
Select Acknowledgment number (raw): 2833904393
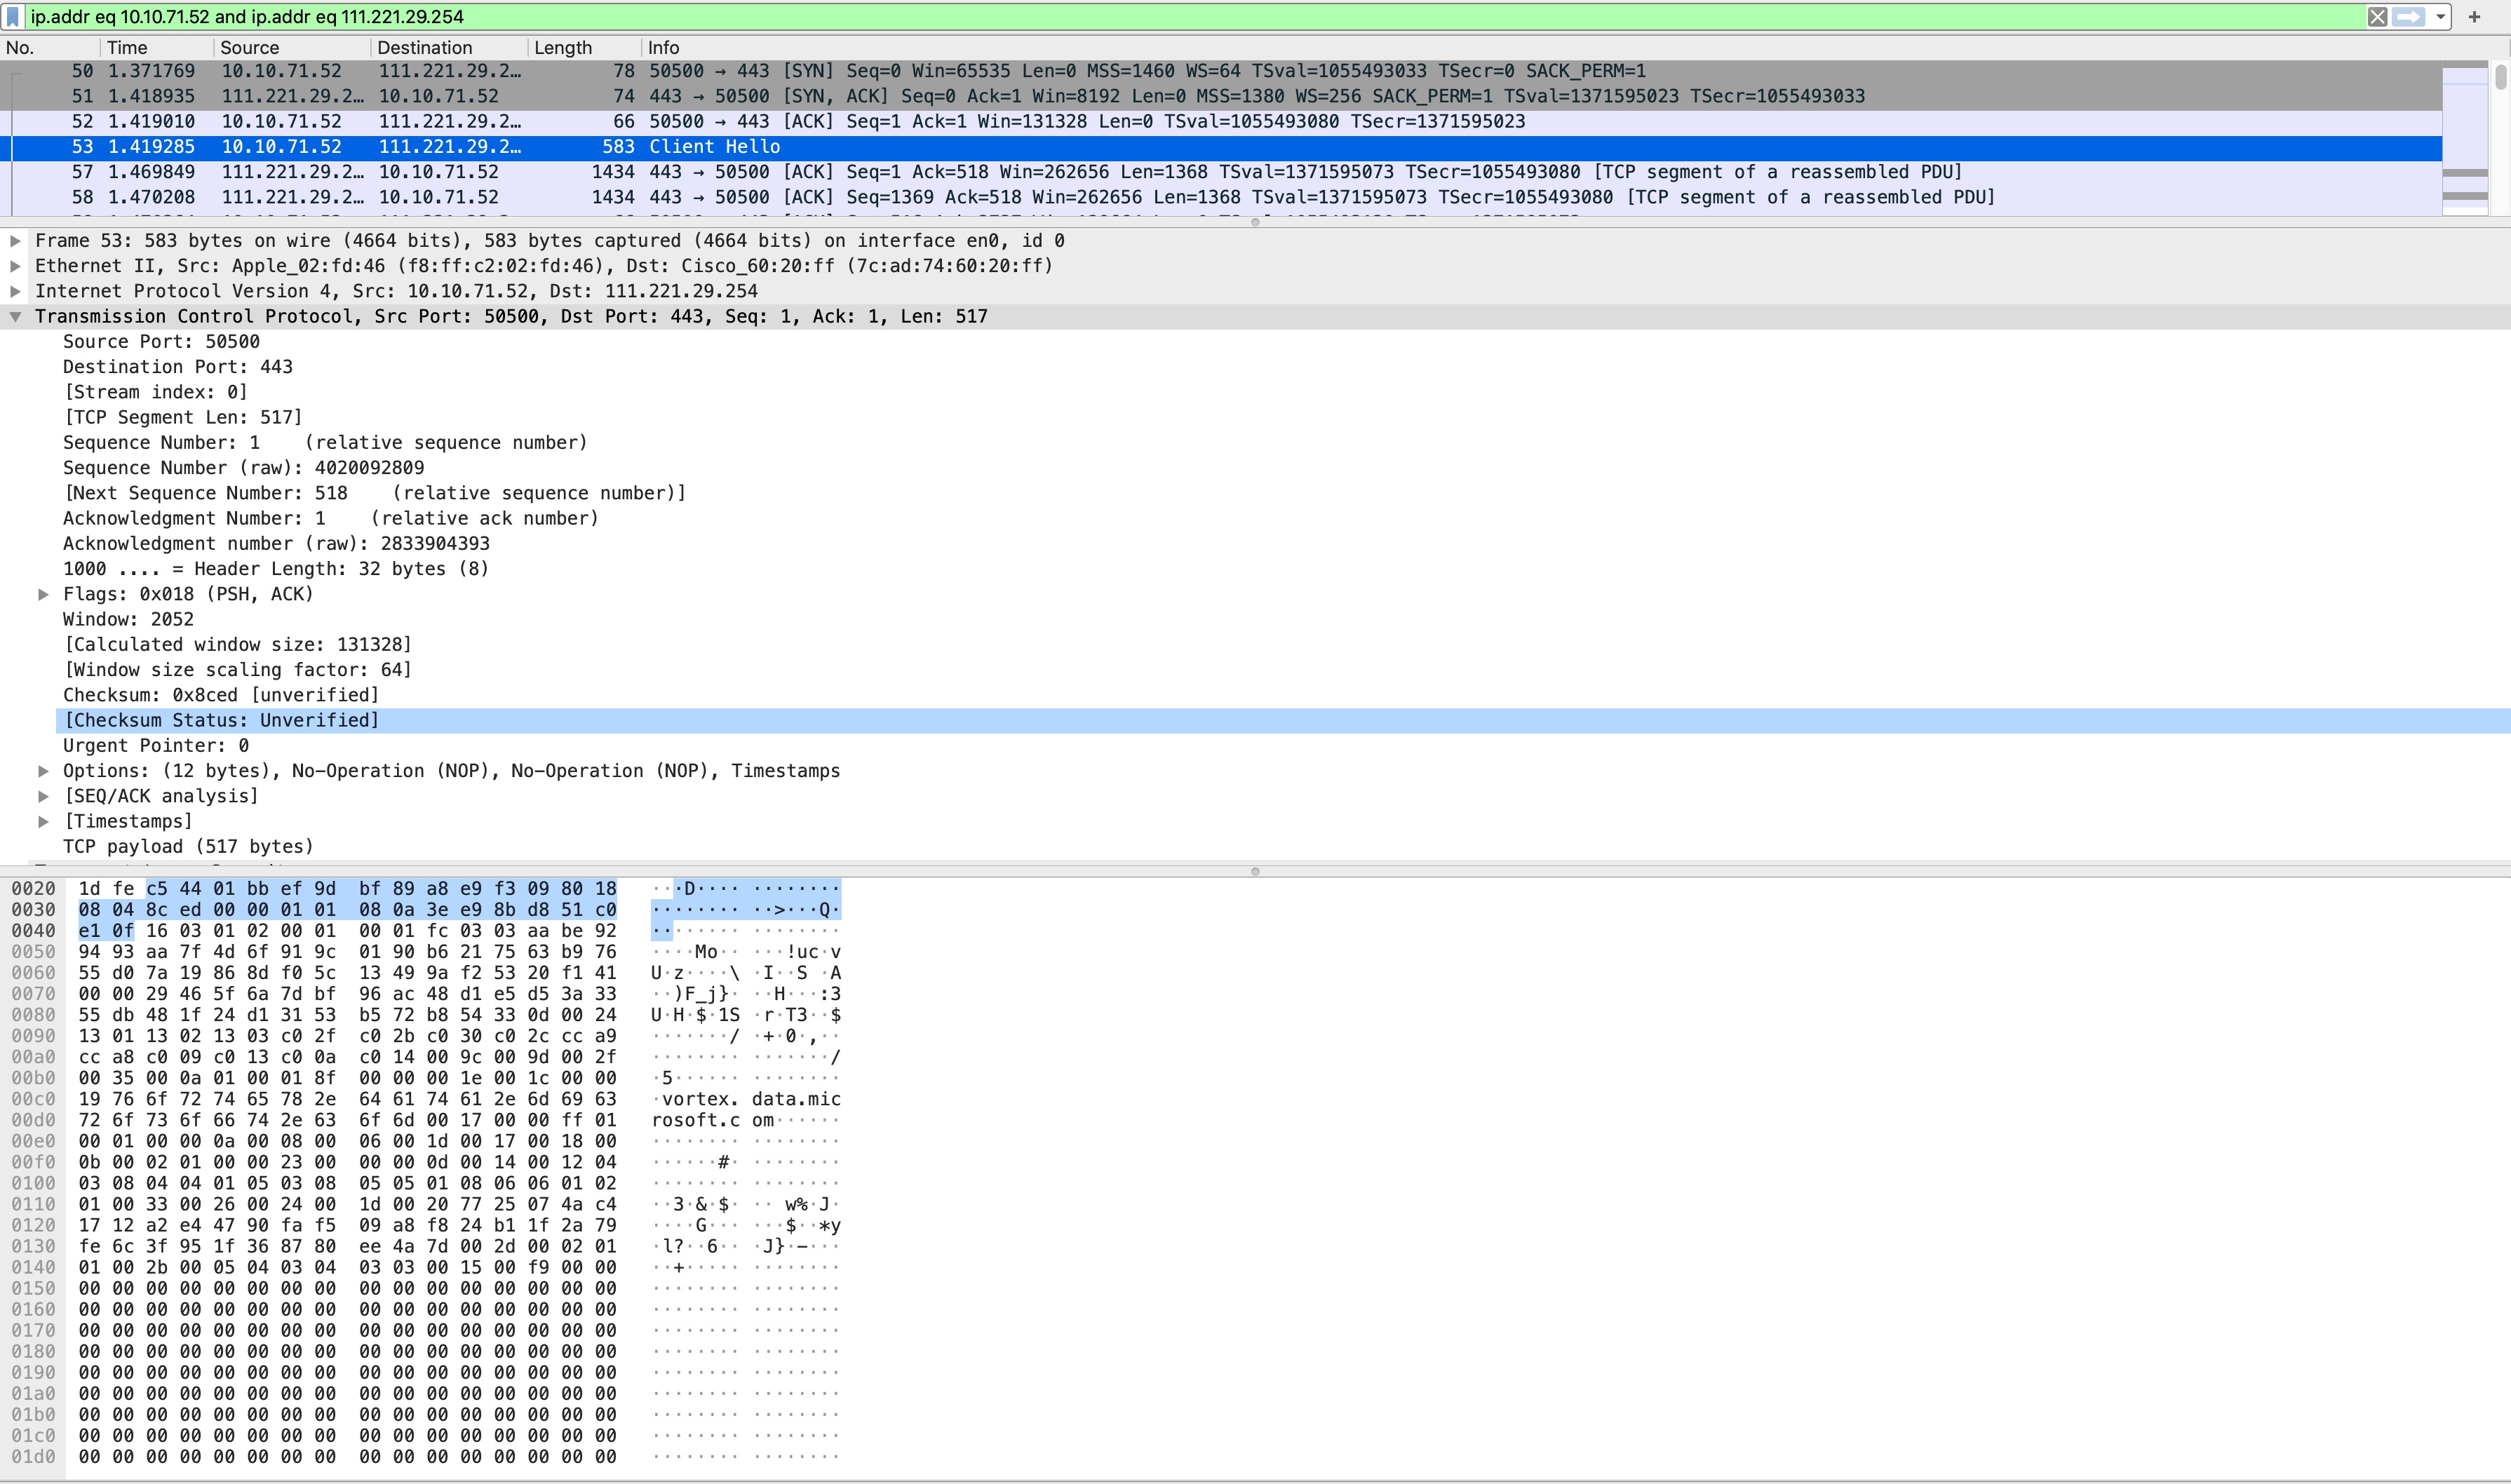tap(276, 544)
